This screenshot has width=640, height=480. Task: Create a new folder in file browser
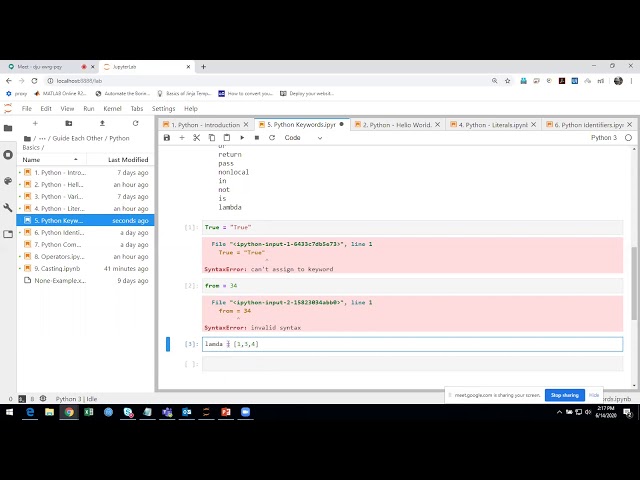tap(69, 123)
